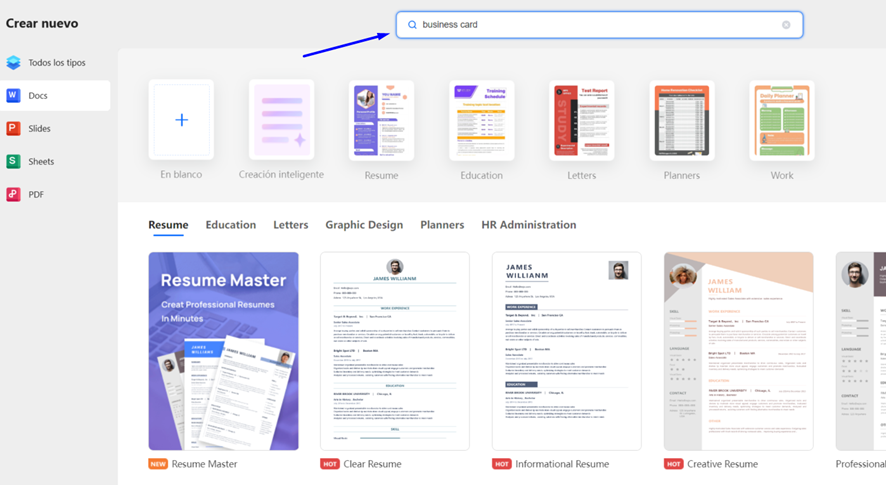This screenshot has width=886, height=485.
Task: Switch to the Resume tab
Action: point(168,225)
